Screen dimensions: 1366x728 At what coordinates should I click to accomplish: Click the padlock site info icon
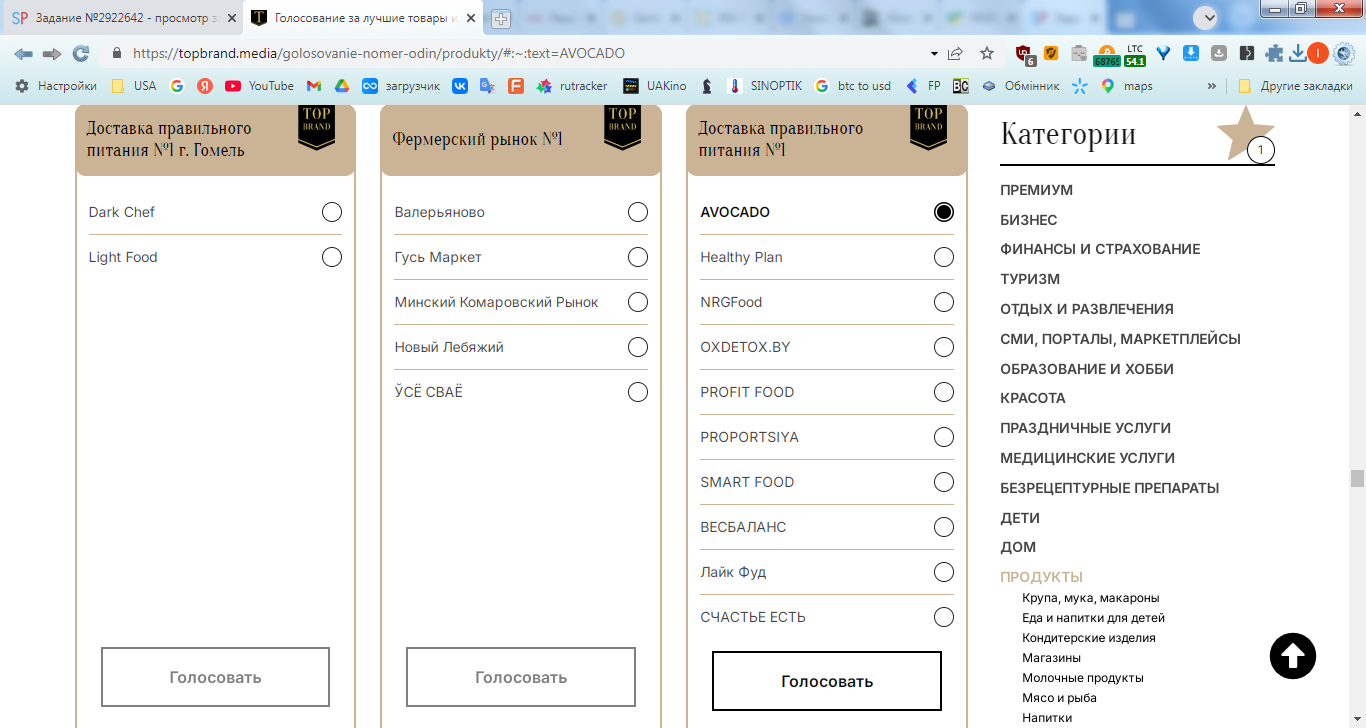click(x=117, y=54)
